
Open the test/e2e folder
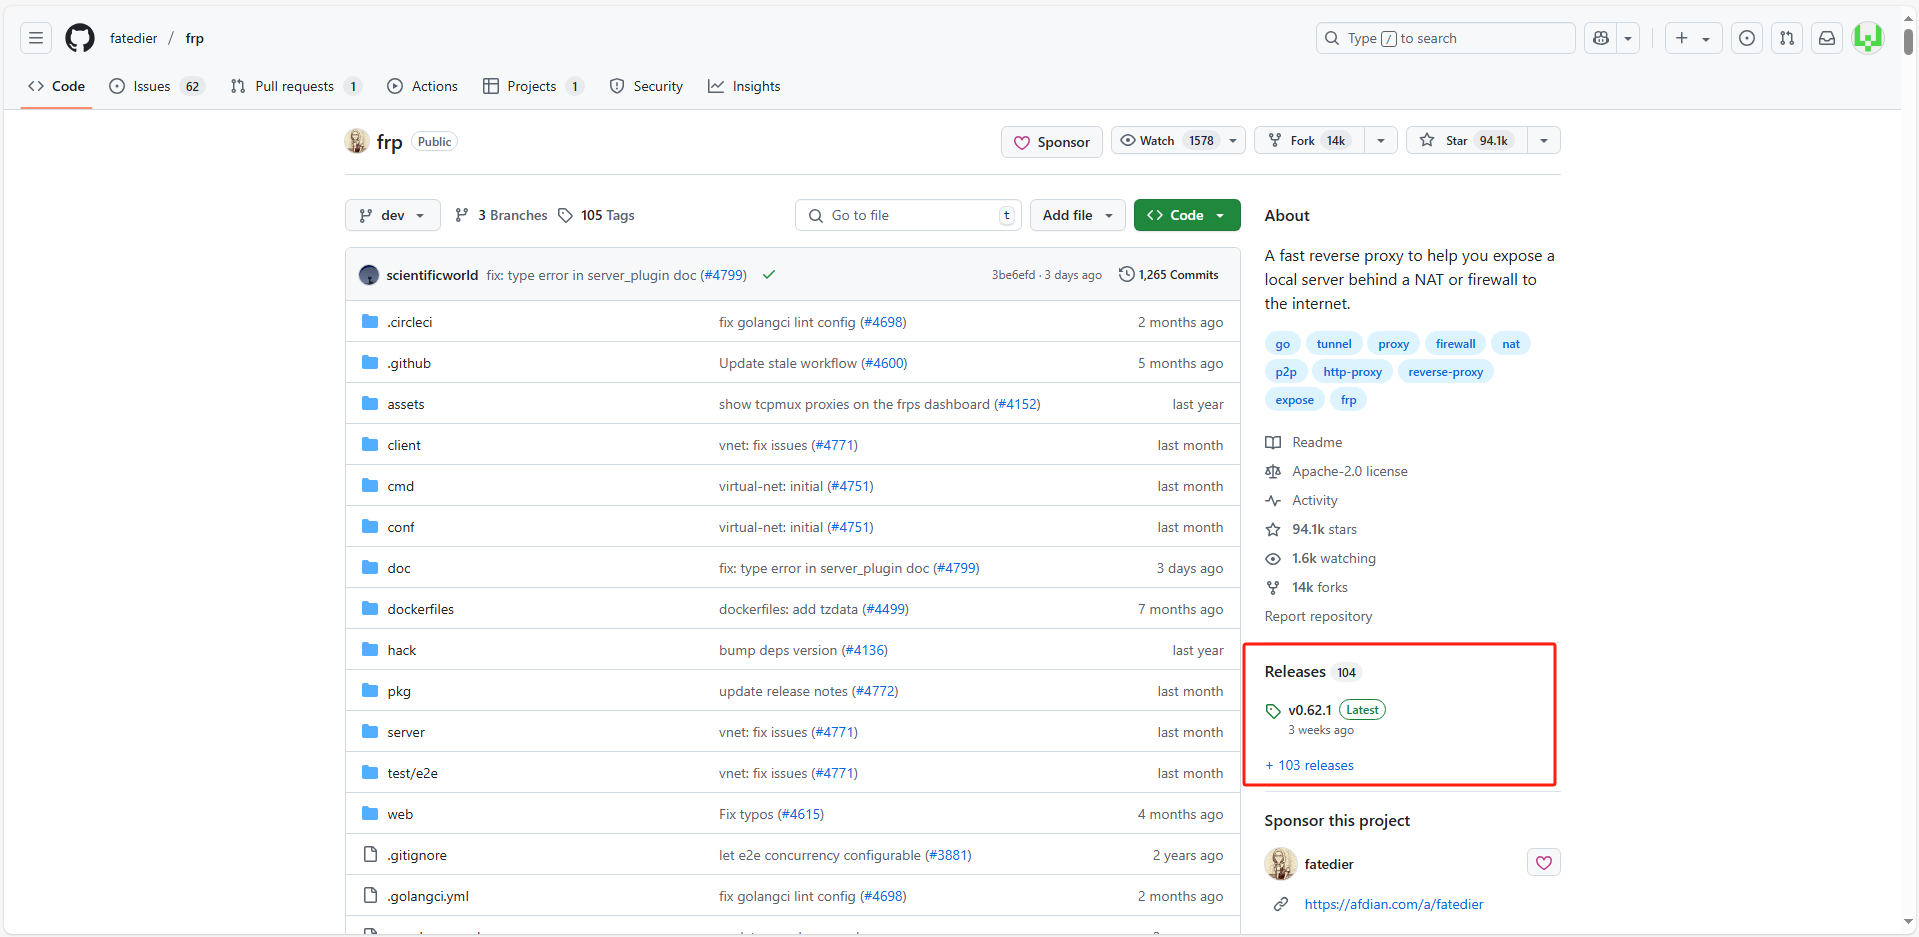tap(413, 773)
